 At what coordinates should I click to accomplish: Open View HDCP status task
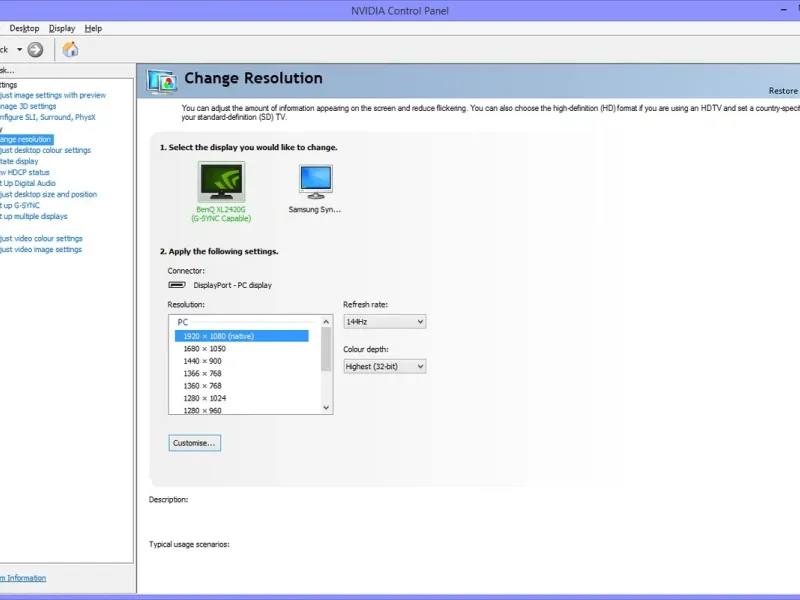pyautogui.click(x=25, y=172)
